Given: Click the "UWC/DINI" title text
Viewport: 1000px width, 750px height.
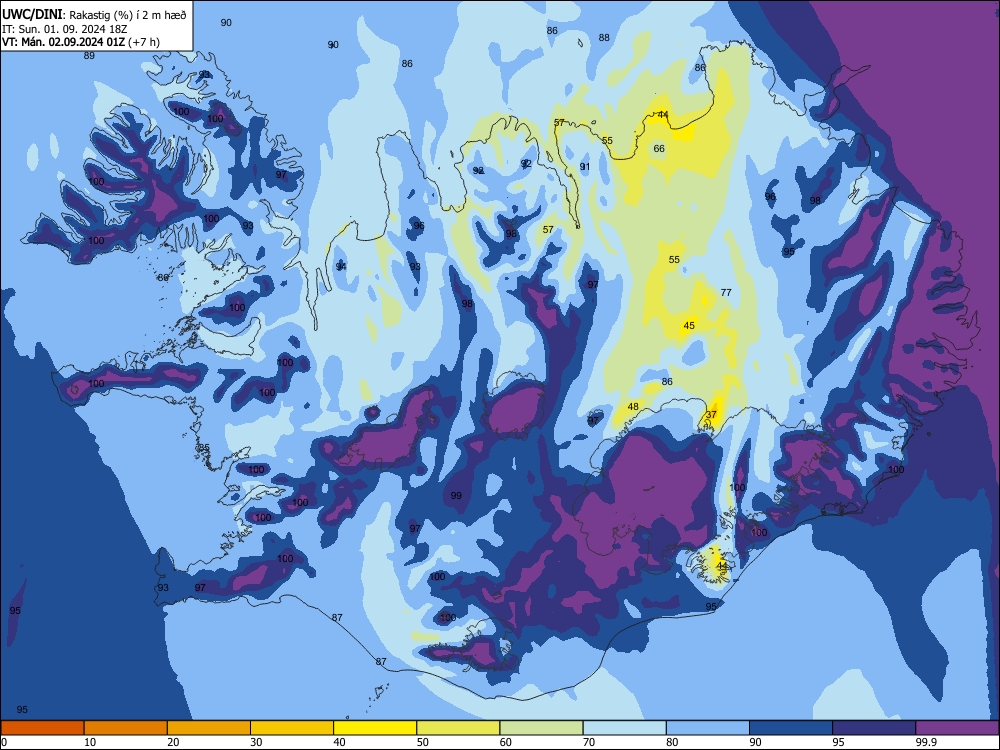Looking at the screenshot, I should 32,14.
